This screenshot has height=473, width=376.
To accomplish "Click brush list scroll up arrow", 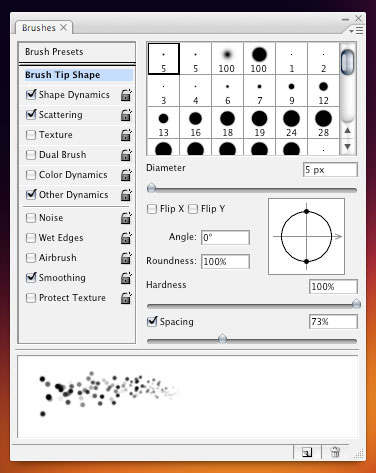I will pyautogui.click(x=348, y=130).
